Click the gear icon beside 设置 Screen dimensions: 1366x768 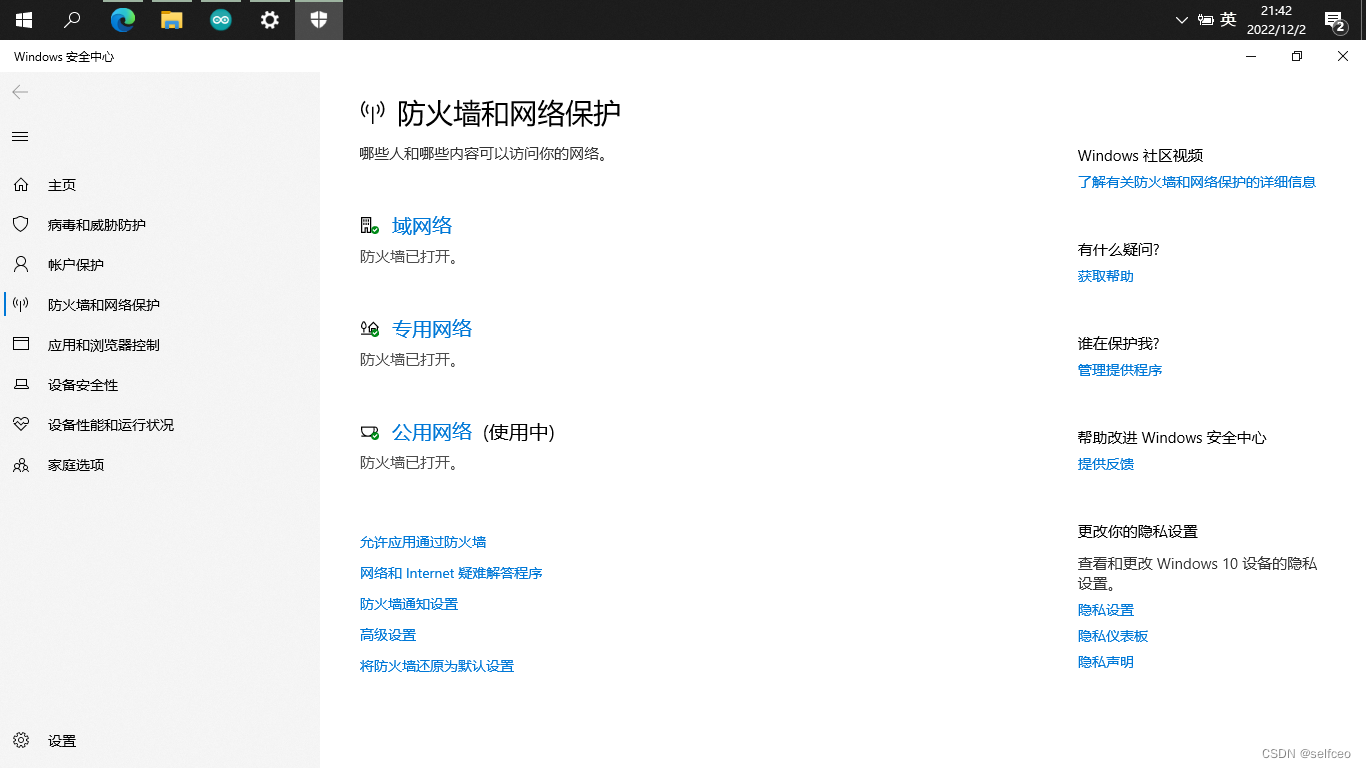tap(21, 741)
